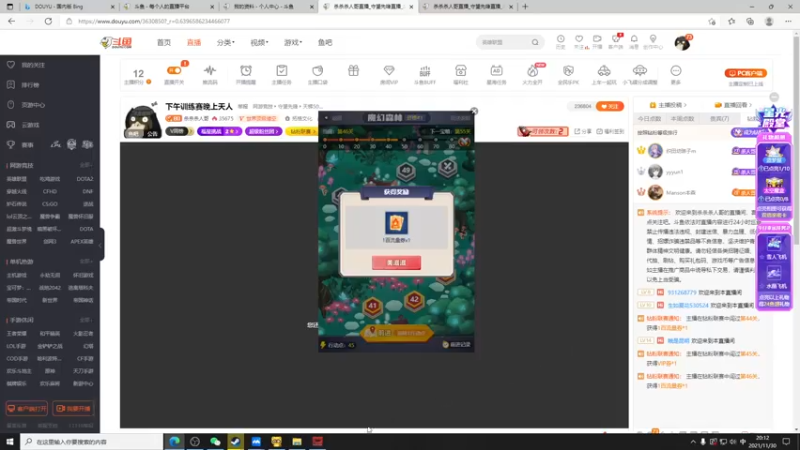Click the hexagon level 41 node

coord(372,306)
